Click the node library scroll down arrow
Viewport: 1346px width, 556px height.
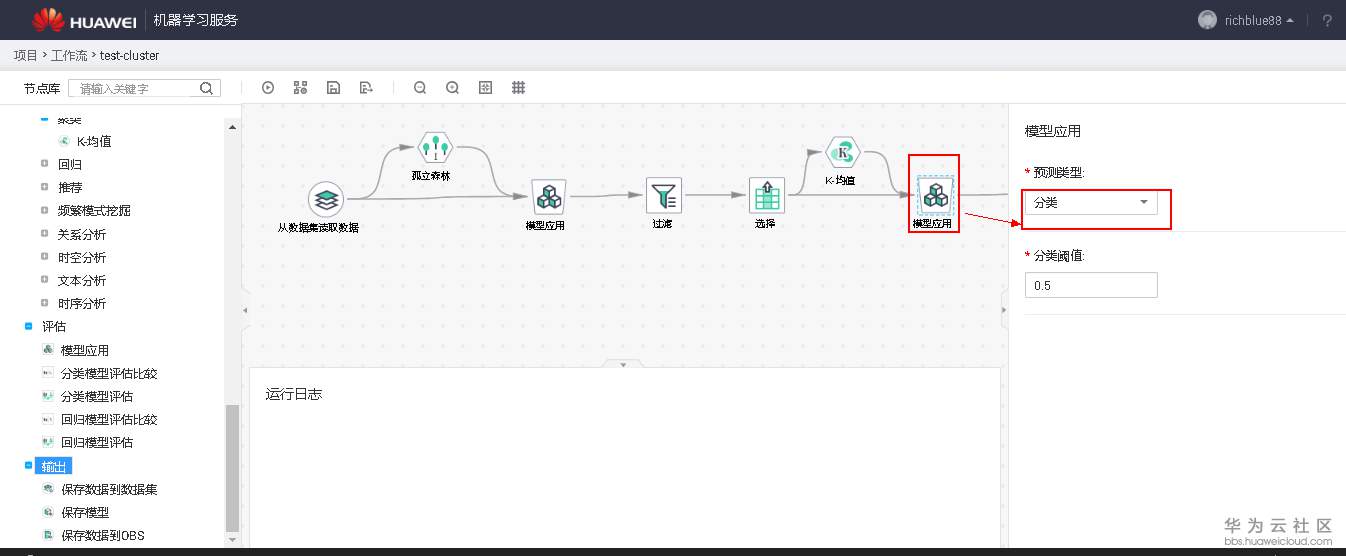click(x=233, y=540)
